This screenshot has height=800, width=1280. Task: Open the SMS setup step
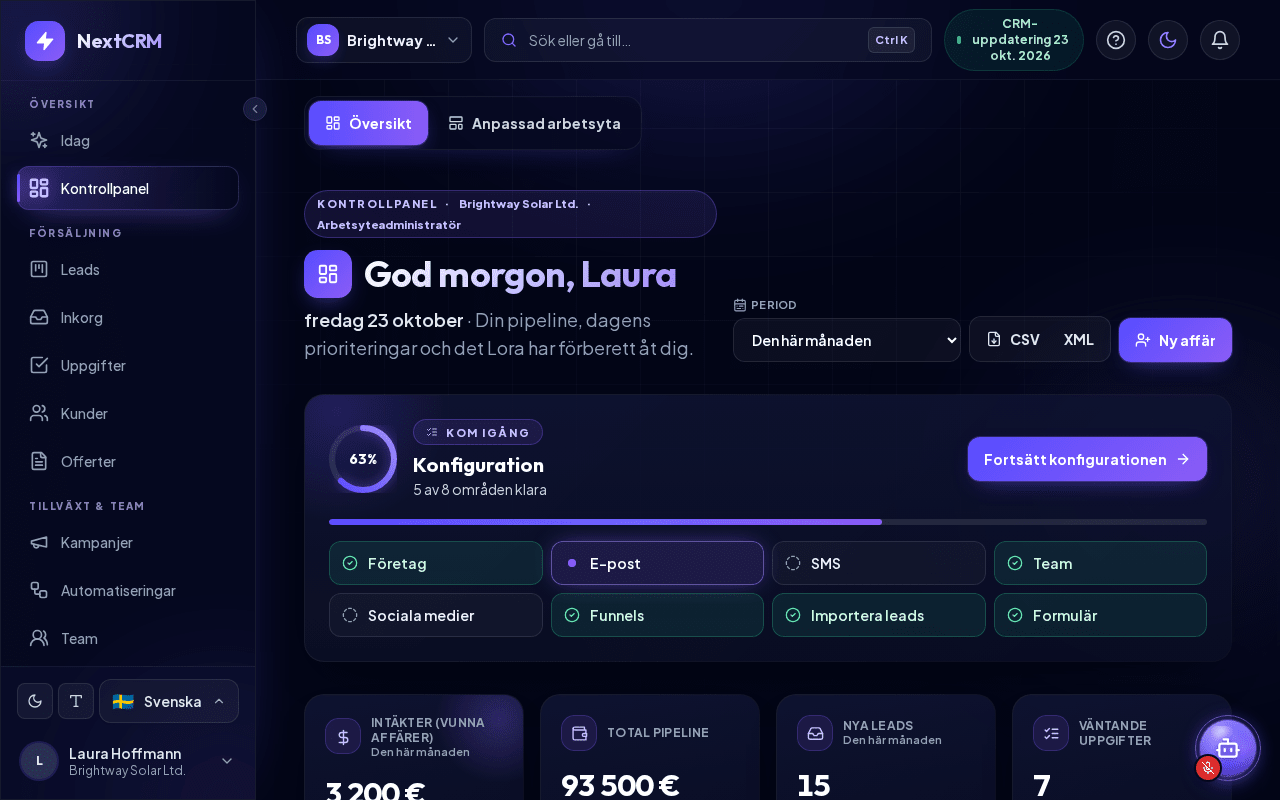point(879,563)
